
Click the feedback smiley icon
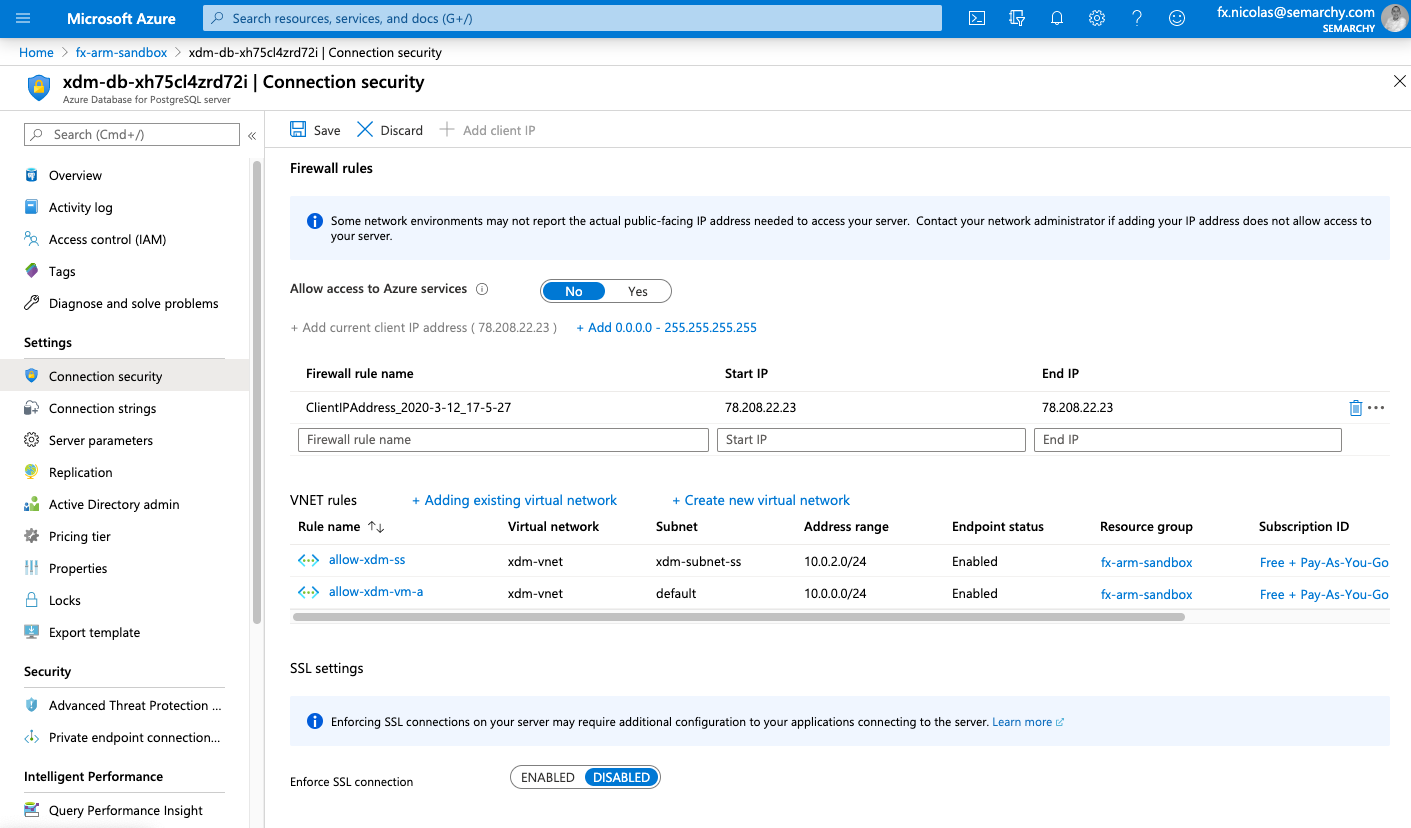point(1177,18)
